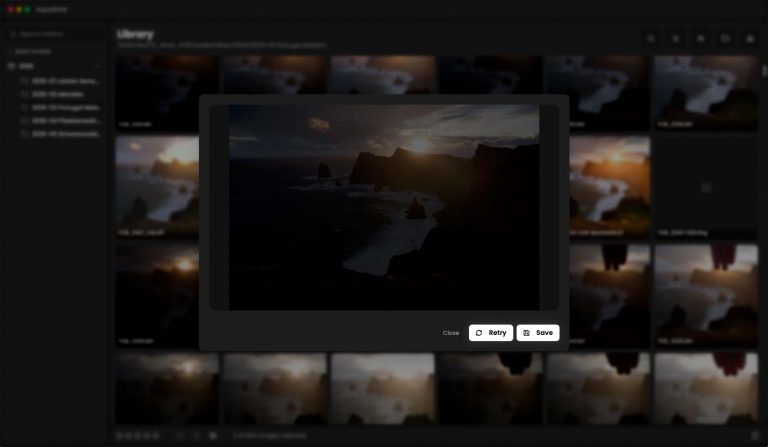This screenshot has width=768, height=447.
Task: Collapse the 2025 folder chevron in the sidebar
Action: 97,66
